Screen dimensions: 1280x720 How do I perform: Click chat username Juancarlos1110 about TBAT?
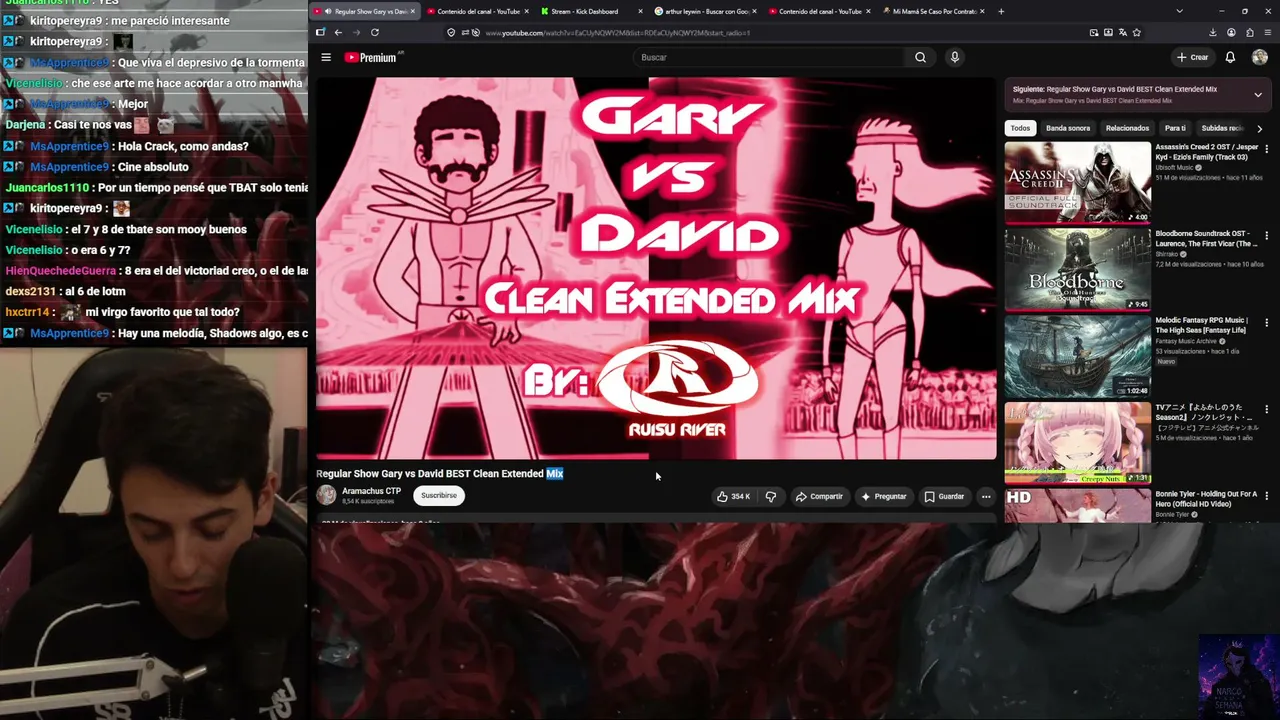point(47,188)
